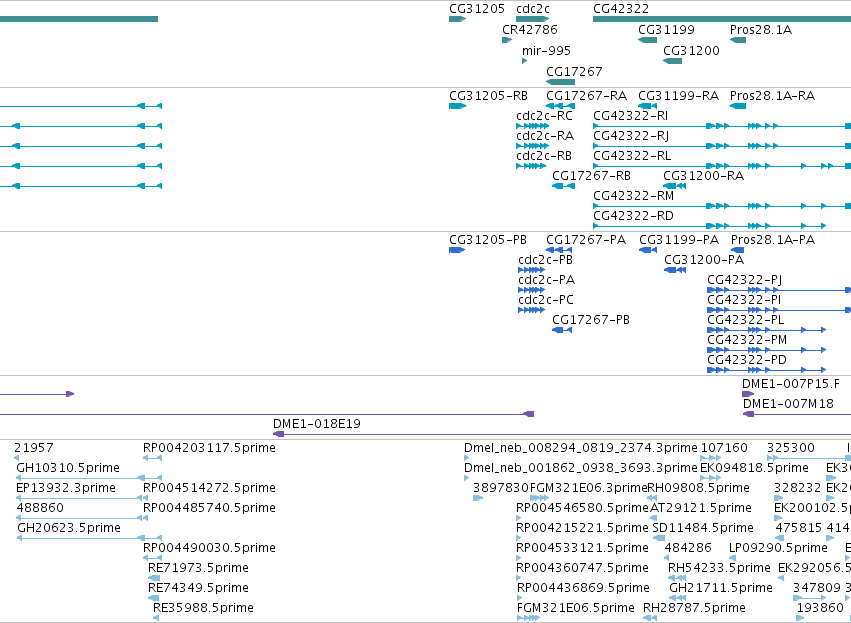Select the CG31205 gene feature

click(x=457, y=19)
